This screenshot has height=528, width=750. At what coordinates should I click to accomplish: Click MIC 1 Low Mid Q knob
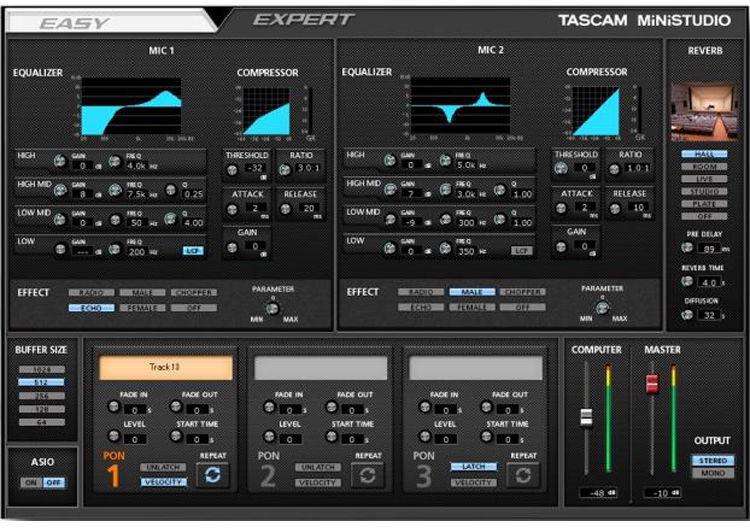click(170, 219)
